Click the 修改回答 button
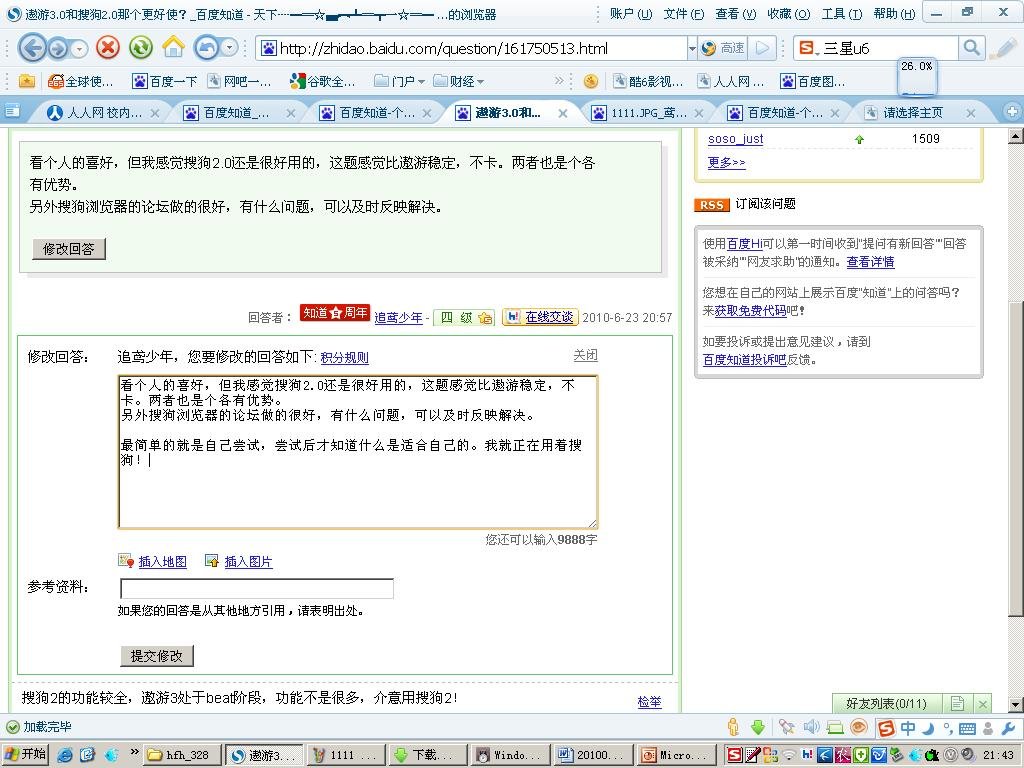The height and width of the screenshot is (768, 1024). click(68, 249)
